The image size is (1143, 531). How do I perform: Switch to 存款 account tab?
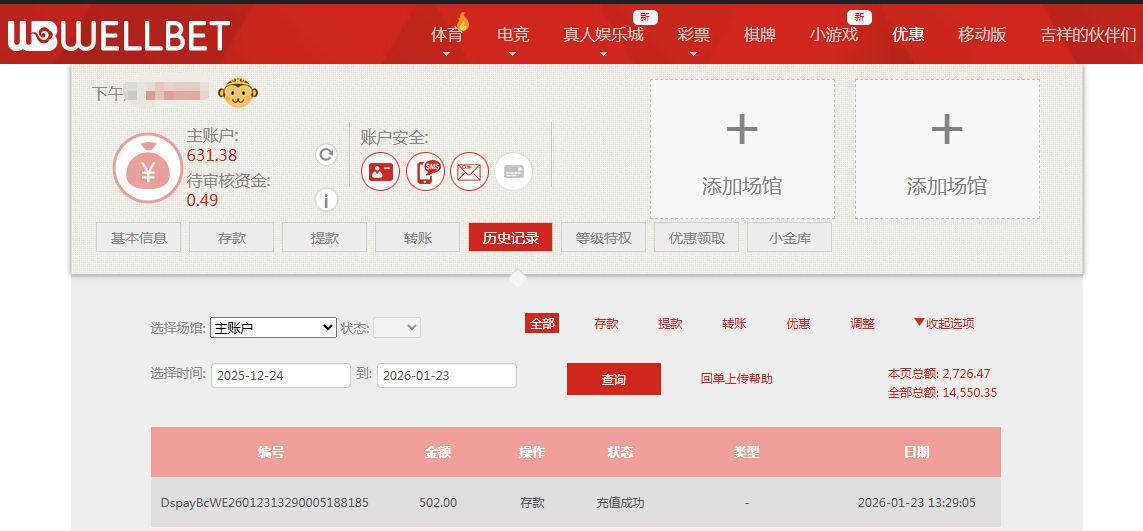pyautogui.click(x=231, y=237)
